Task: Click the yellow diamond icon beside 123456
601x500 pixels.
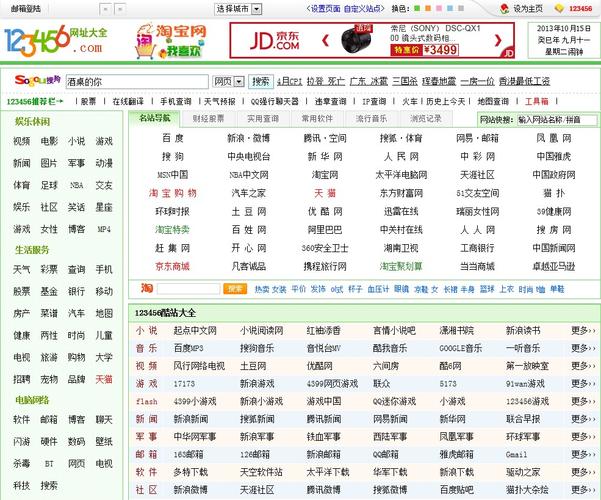Action: 559,8
